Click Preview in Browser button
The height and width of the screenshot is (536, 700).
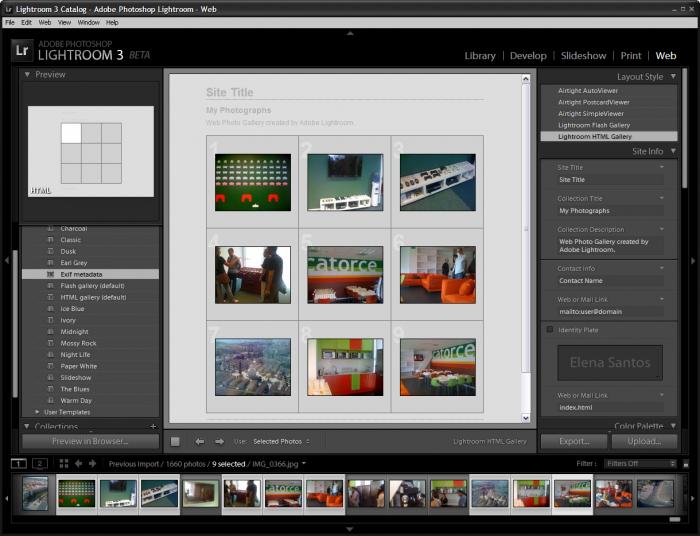coord(90,441)
